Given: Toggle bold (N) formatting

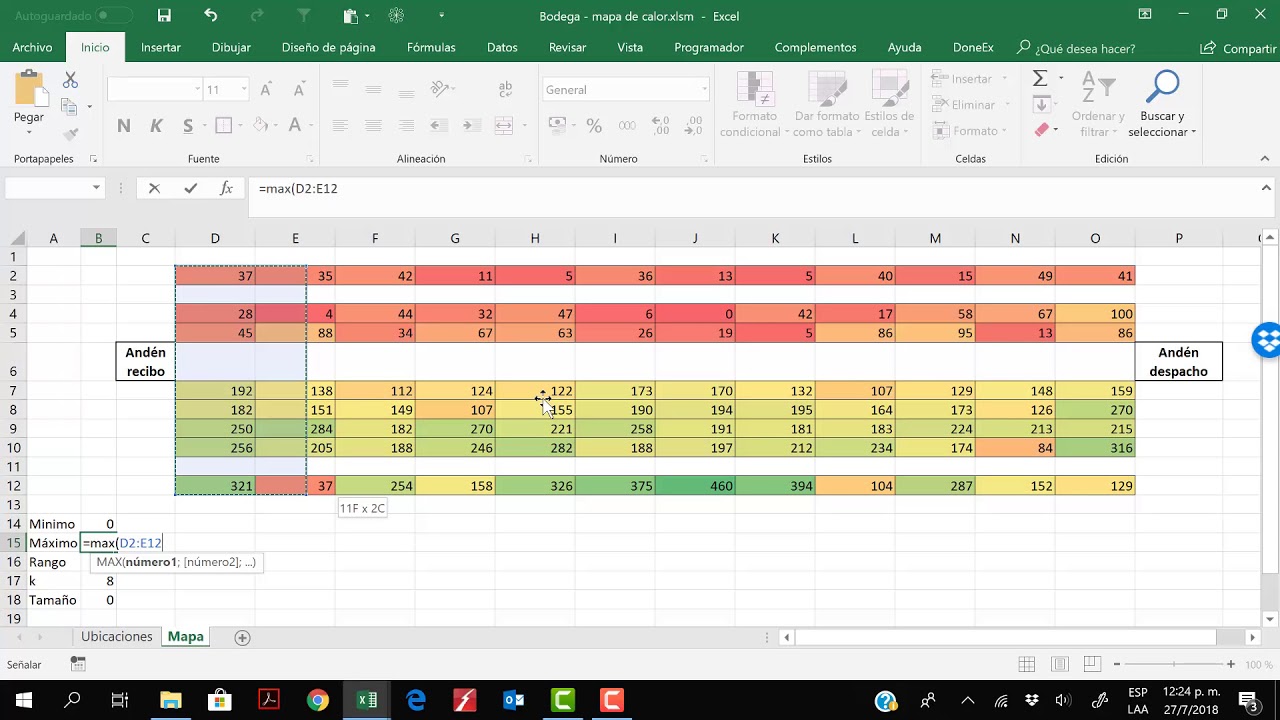Looking at the screenshot, I should coord(124,125).
